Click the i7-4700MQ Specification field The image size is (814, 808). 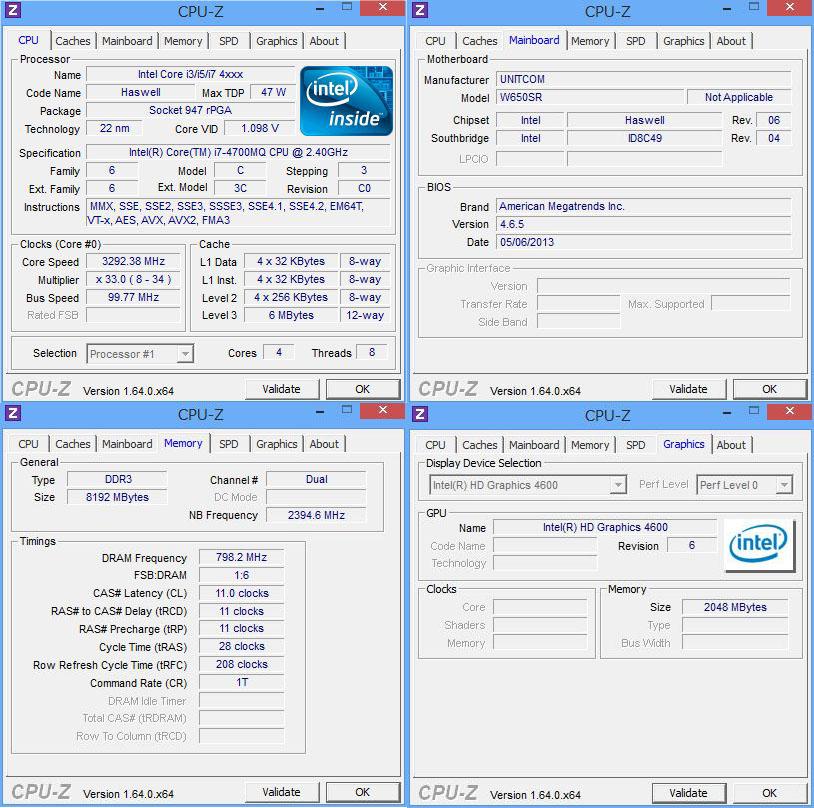click(x=238, y=152)
